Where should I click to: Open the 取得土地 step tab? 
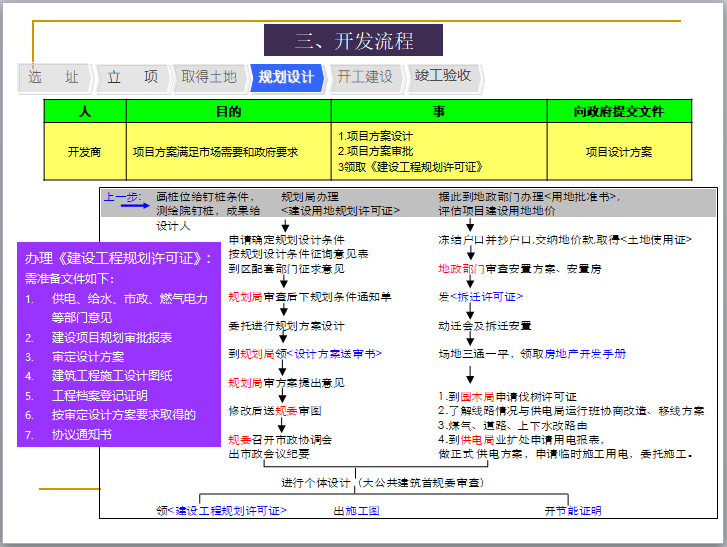pos(209,78)
